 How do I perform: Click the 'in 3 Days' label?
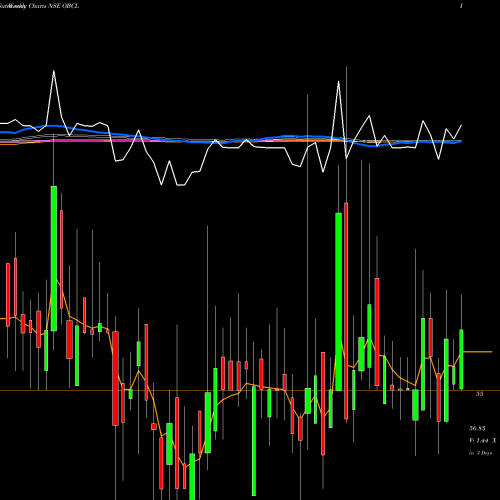481,453
